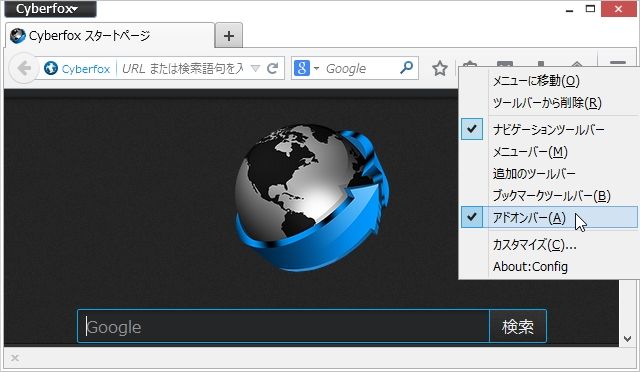Viewport: 640px width, 372px height.
Task: Open the Google search engine selector
Action: coord(306,68)
